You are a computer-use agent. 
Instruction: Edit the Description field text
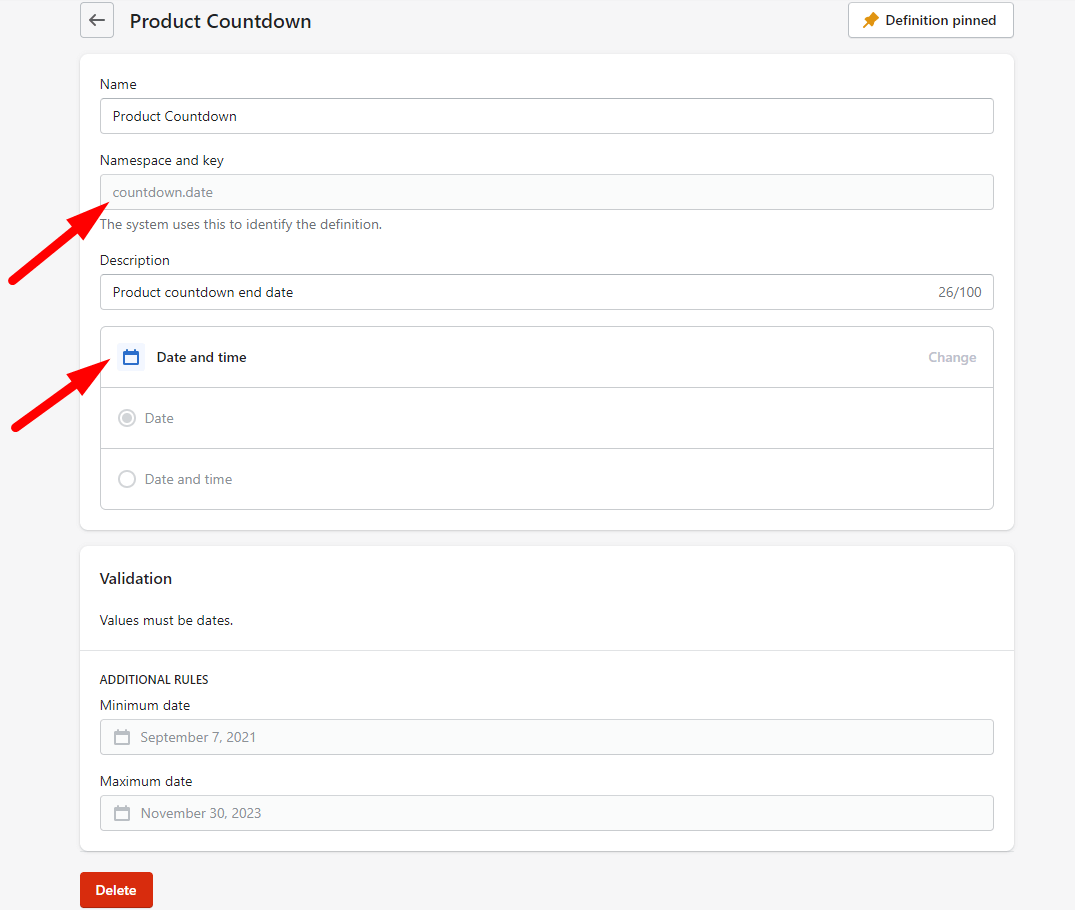546,292
